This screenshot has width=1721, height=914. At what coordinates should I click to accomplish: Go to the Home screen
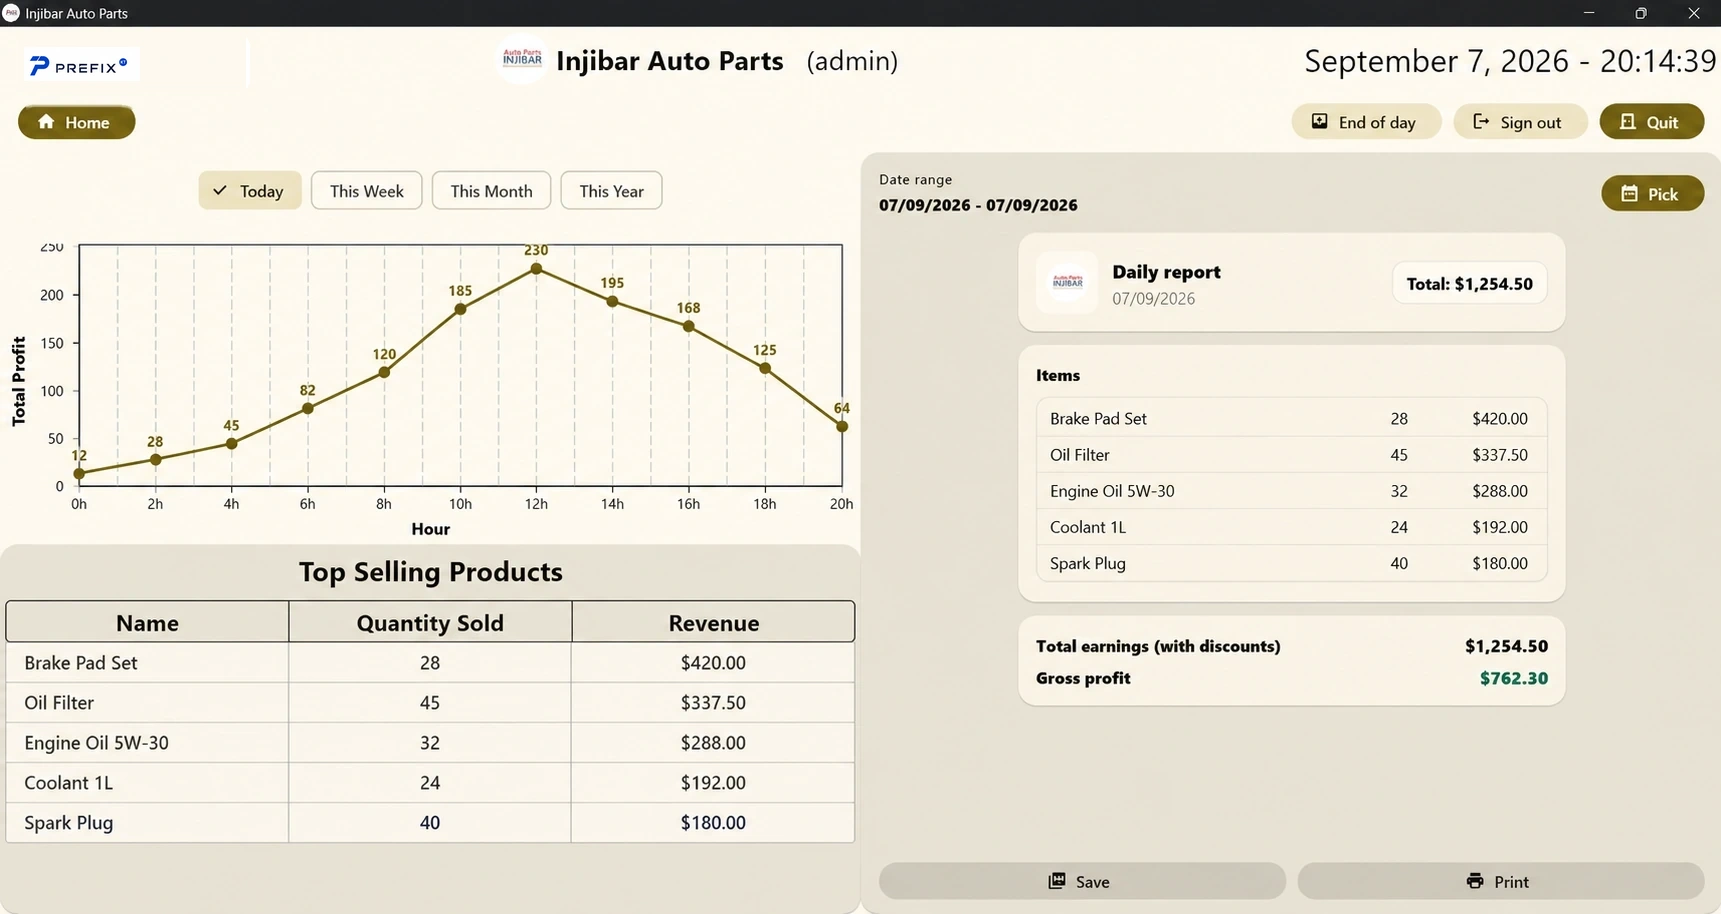click(76, 122)
